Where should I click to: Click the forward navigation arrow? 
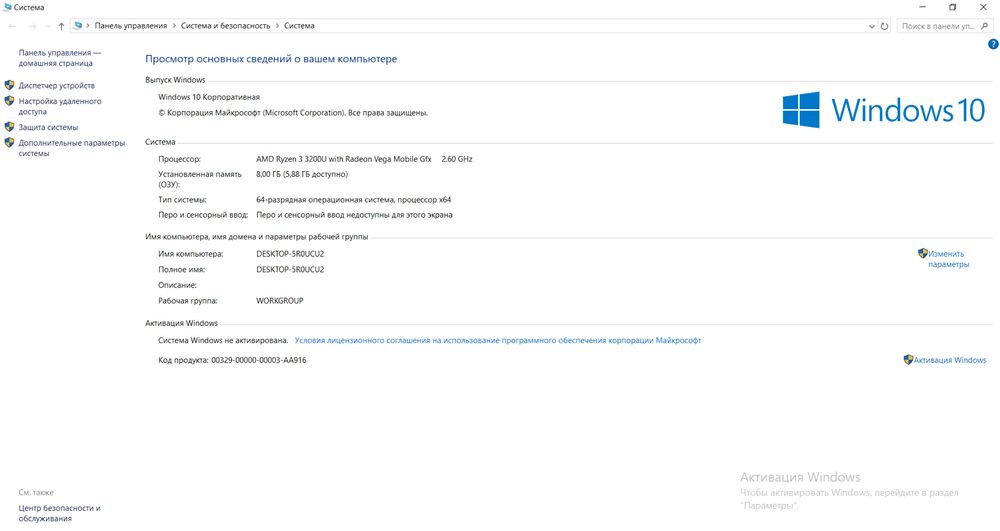tap(32, 26)
